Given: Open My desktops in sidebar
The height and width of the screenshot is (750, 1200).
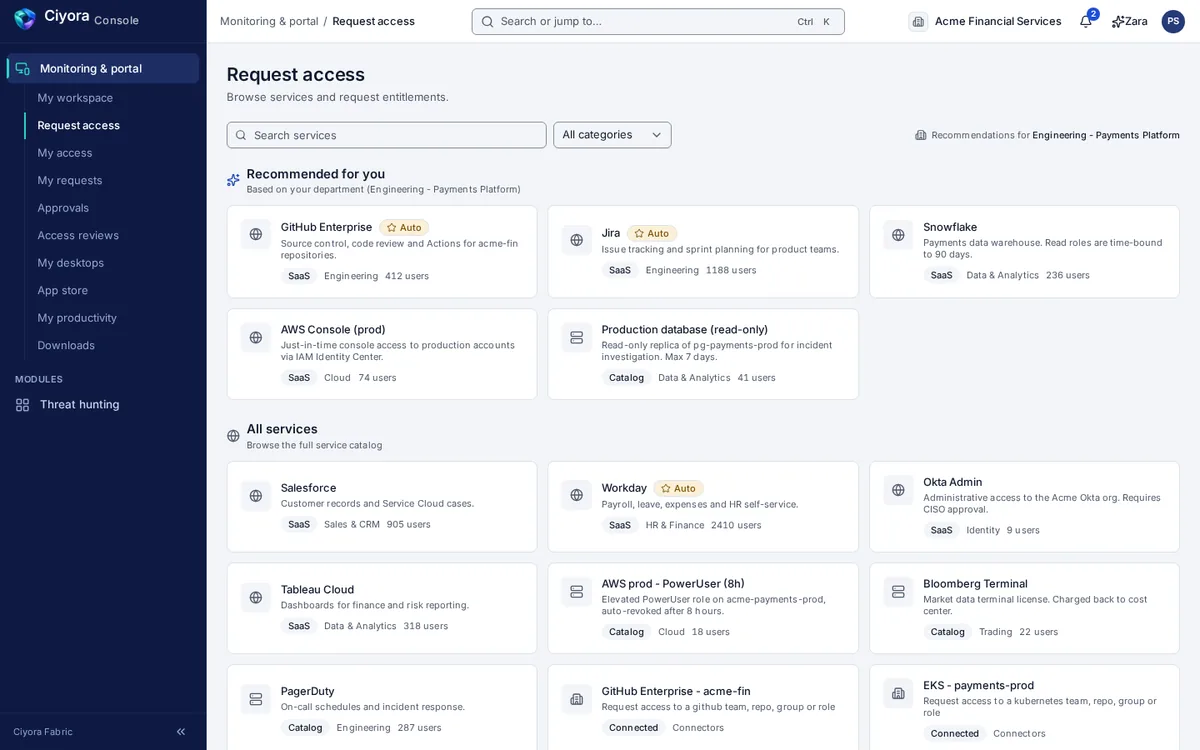Looking at the screenshot, I should tap(70, 263).
